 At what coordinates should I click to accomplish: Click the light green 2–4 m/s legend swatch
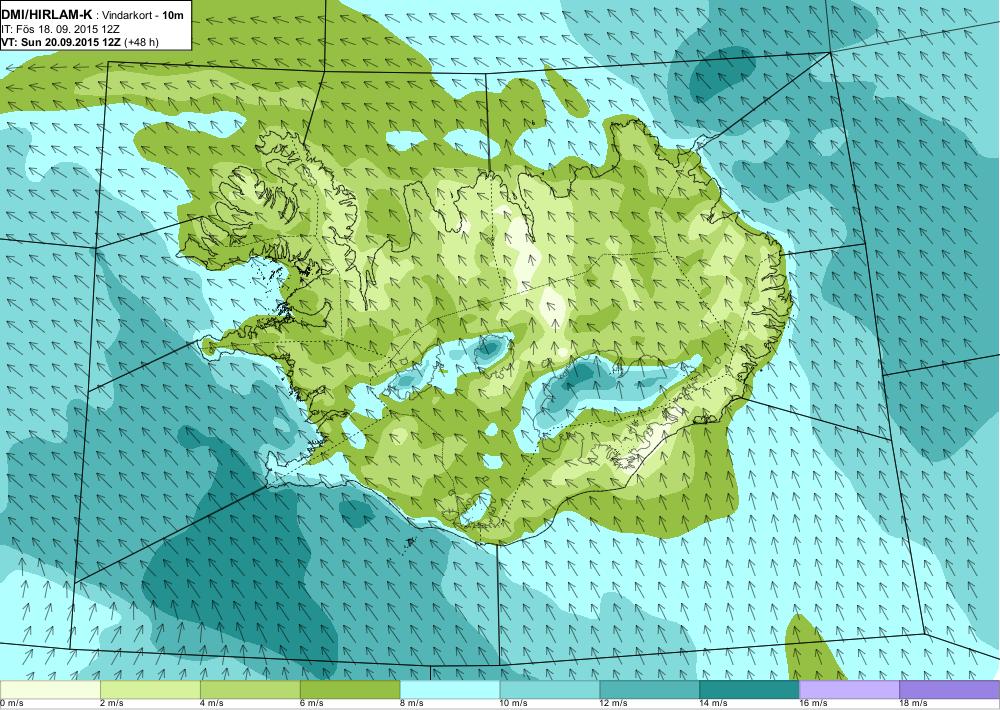click(150, 689)
